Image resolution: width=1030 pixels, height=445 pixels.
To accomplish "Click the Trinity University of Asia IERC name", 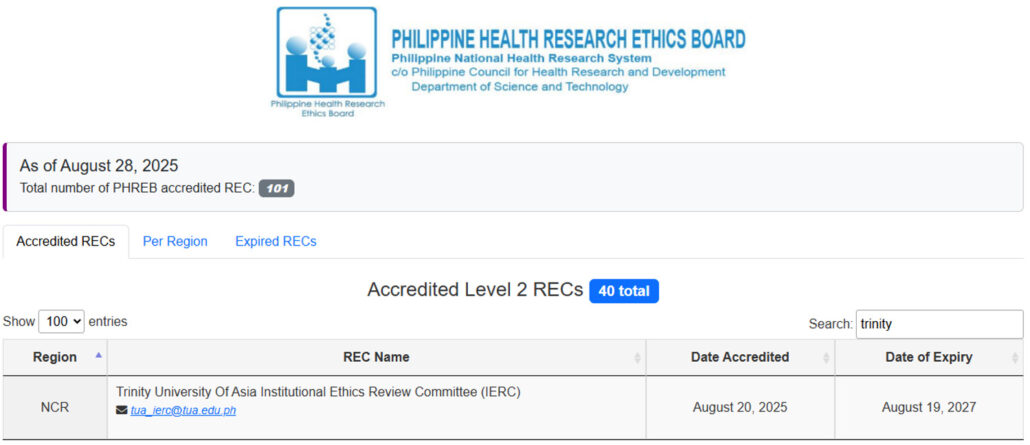I will click(x=318, y=391).
